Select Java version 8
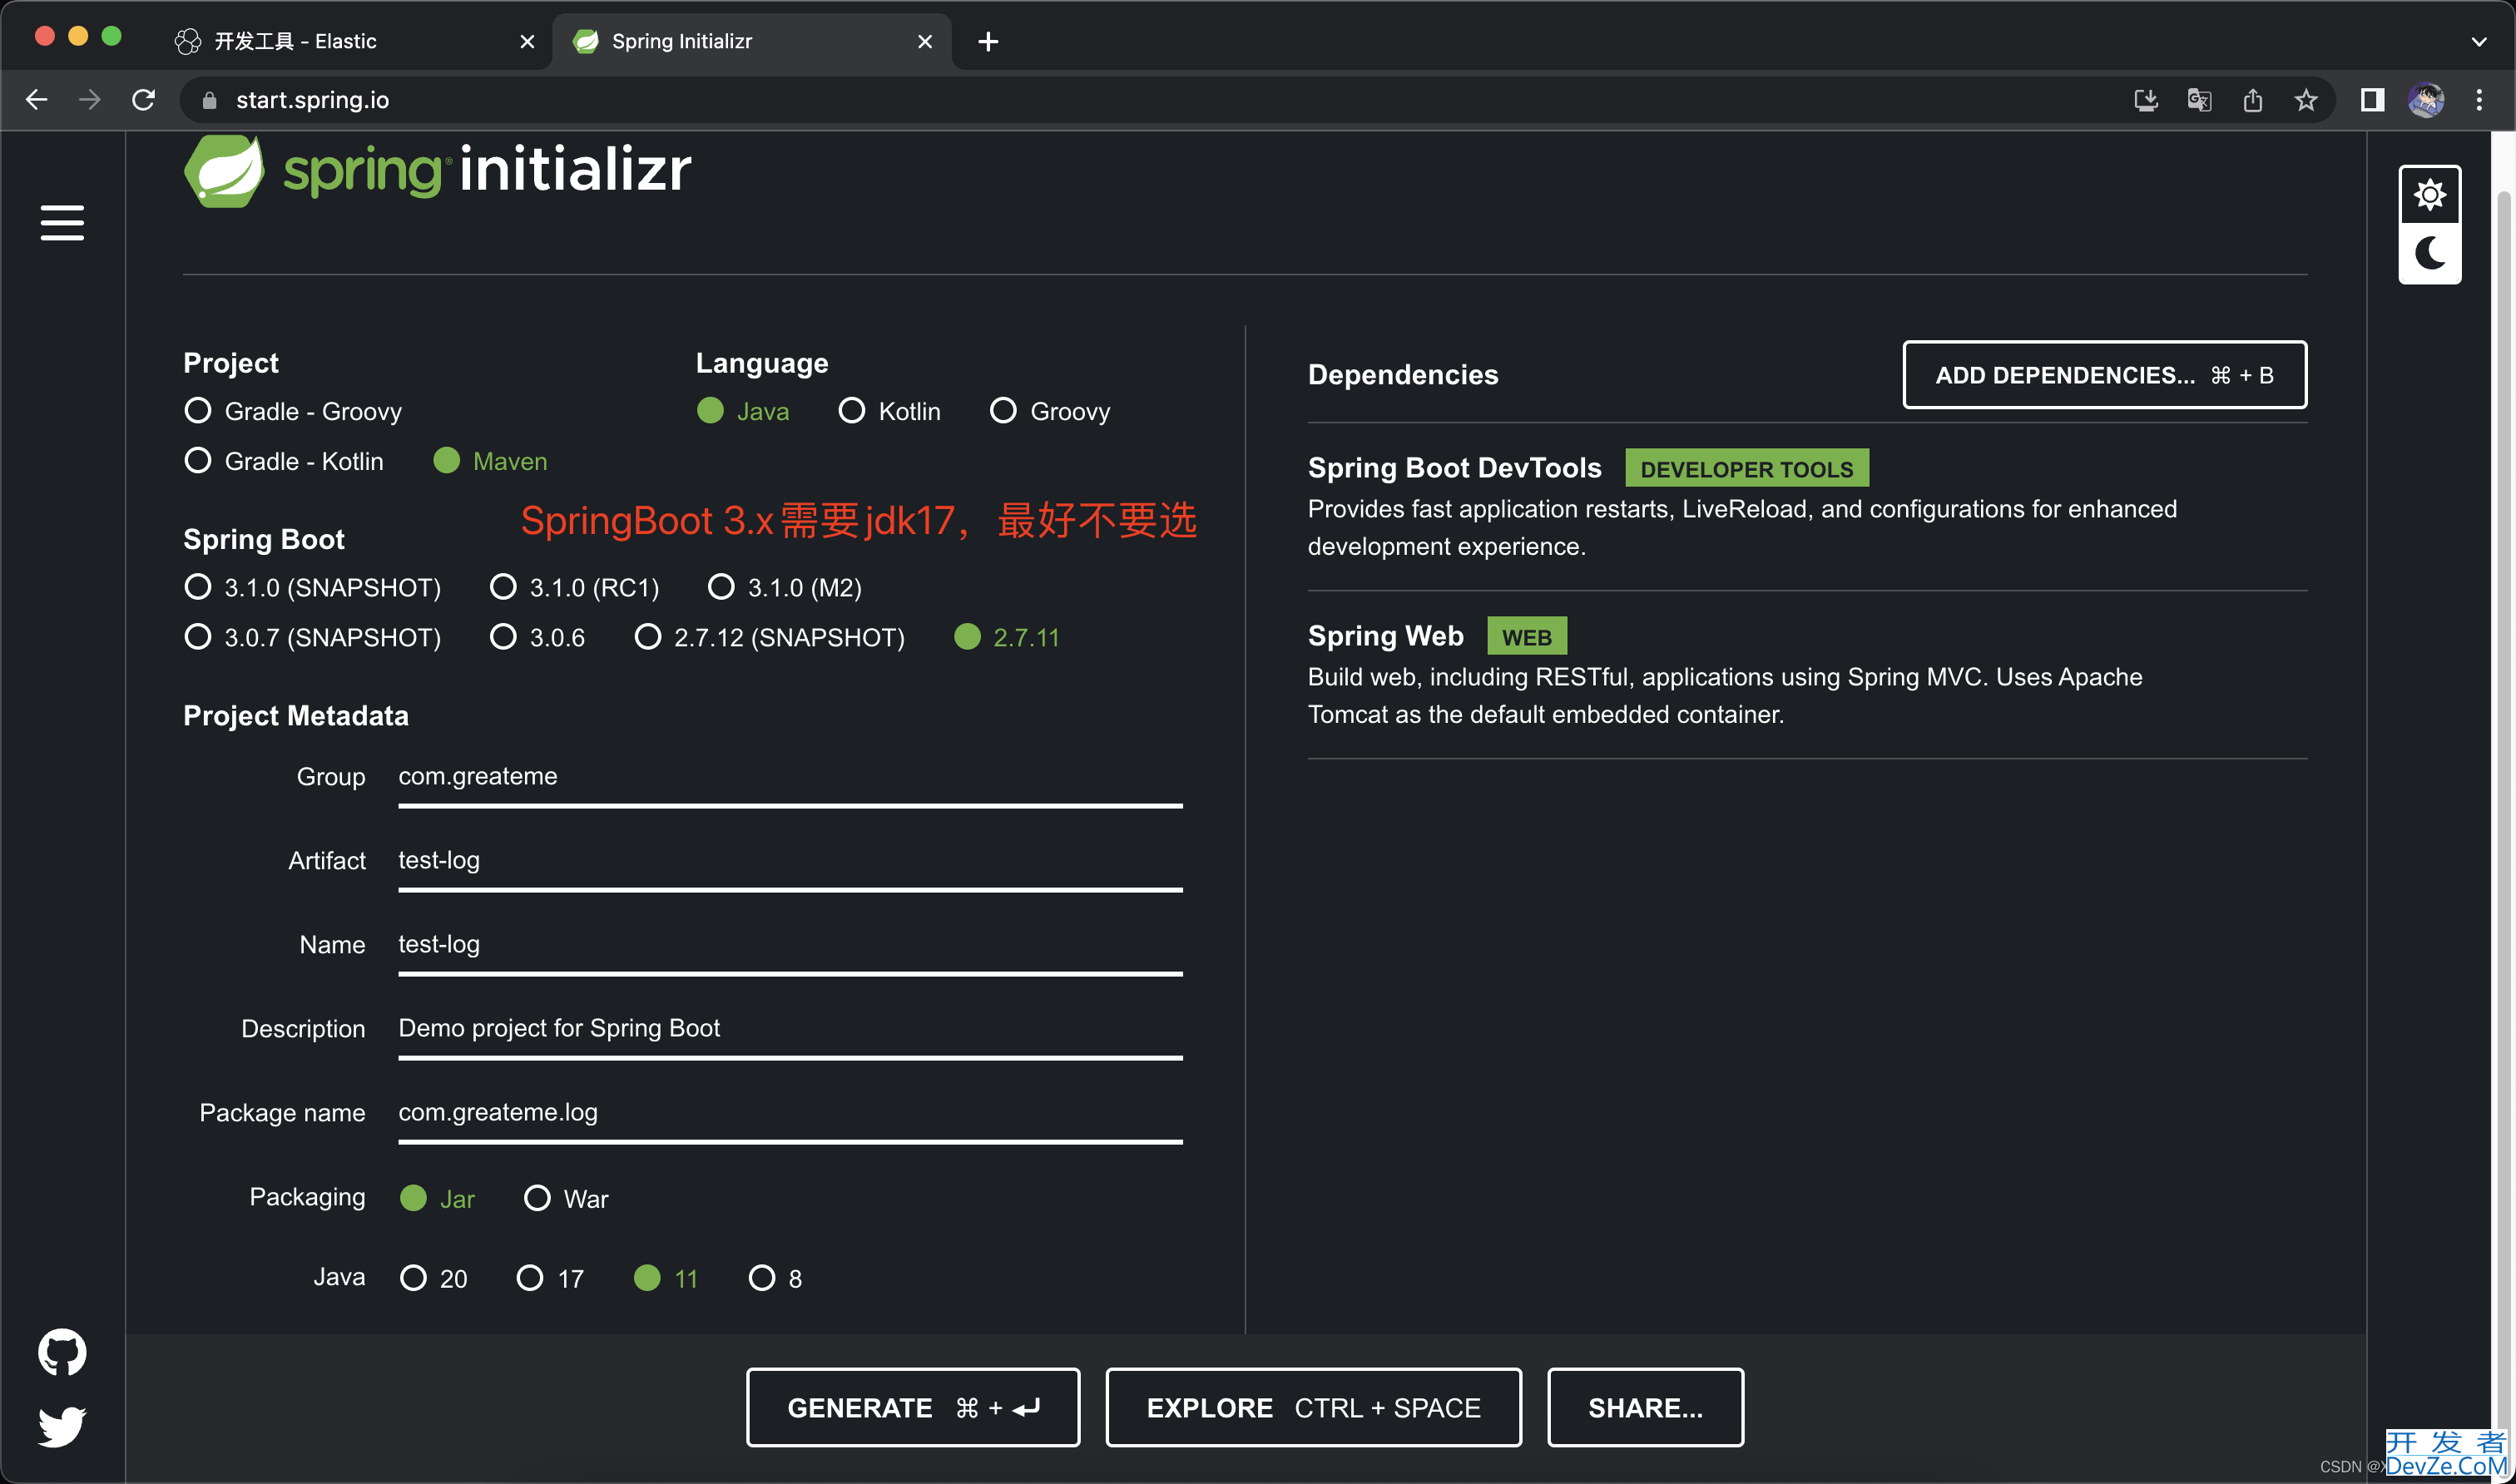The height and width of the screenshot is (1484, 2516). pyautogui.click(x=775, y=1278)
